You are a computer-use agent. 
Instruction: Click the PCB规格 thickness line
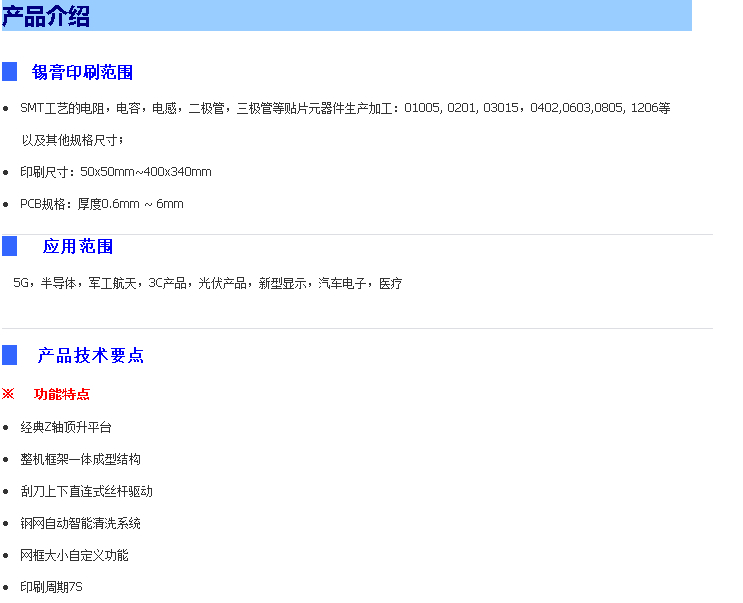(x=102, y=204)
